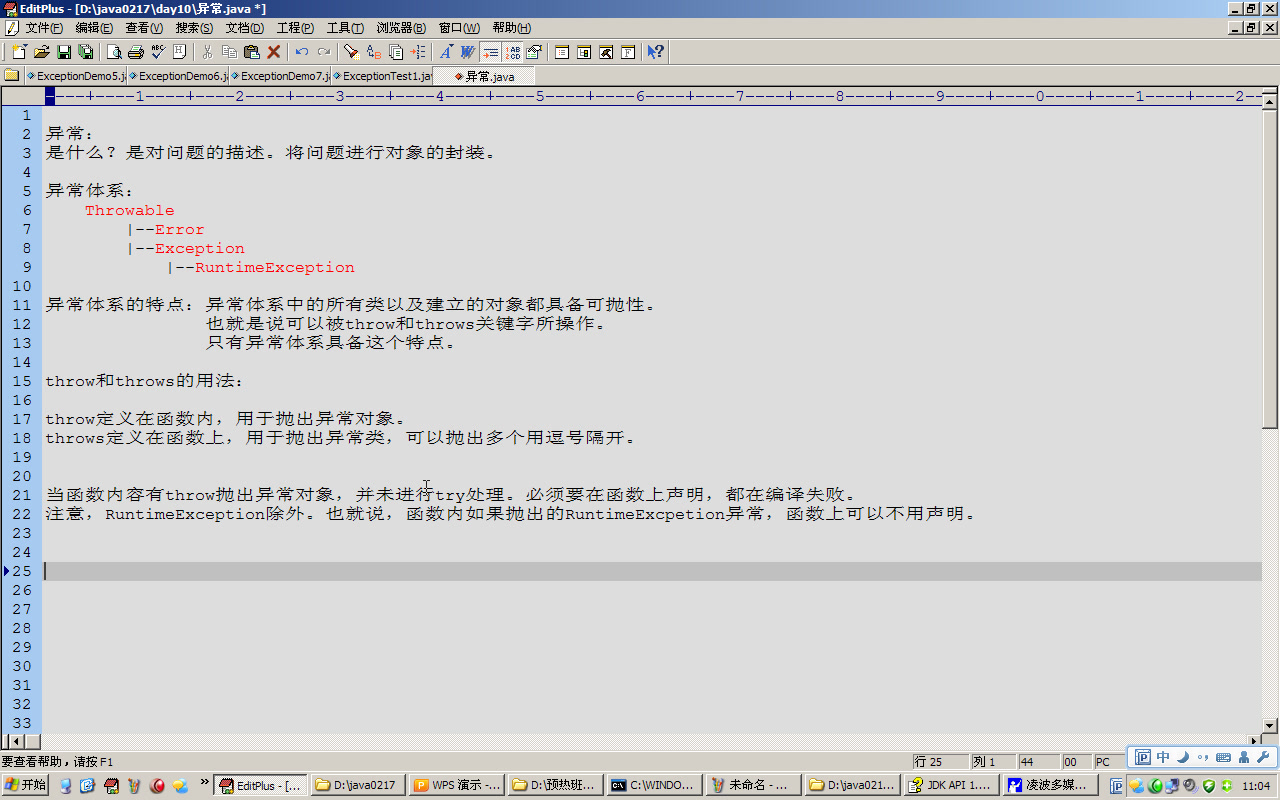Click the 中 input method language indicator
The height and width of the screenshot is (800, 1280).
tap(1163, 757)
